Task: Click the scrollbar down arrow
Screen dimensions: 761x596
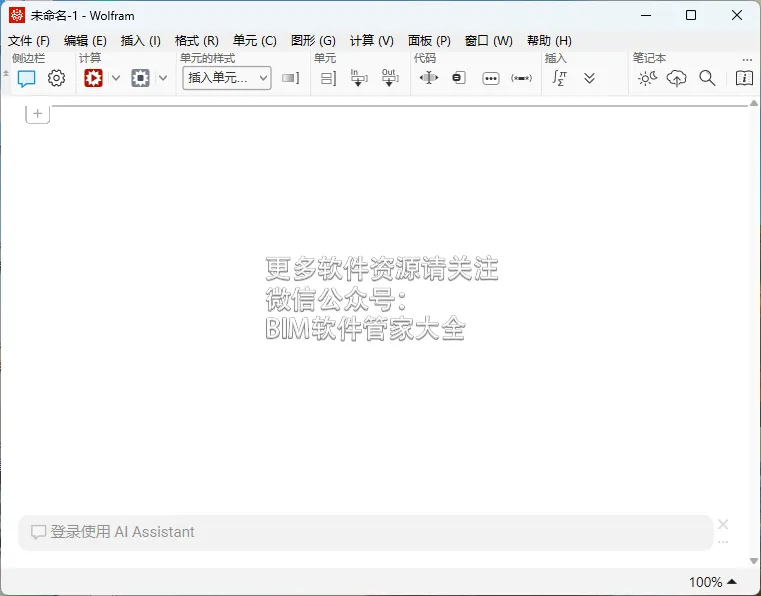Action: [x=754, y=561]
